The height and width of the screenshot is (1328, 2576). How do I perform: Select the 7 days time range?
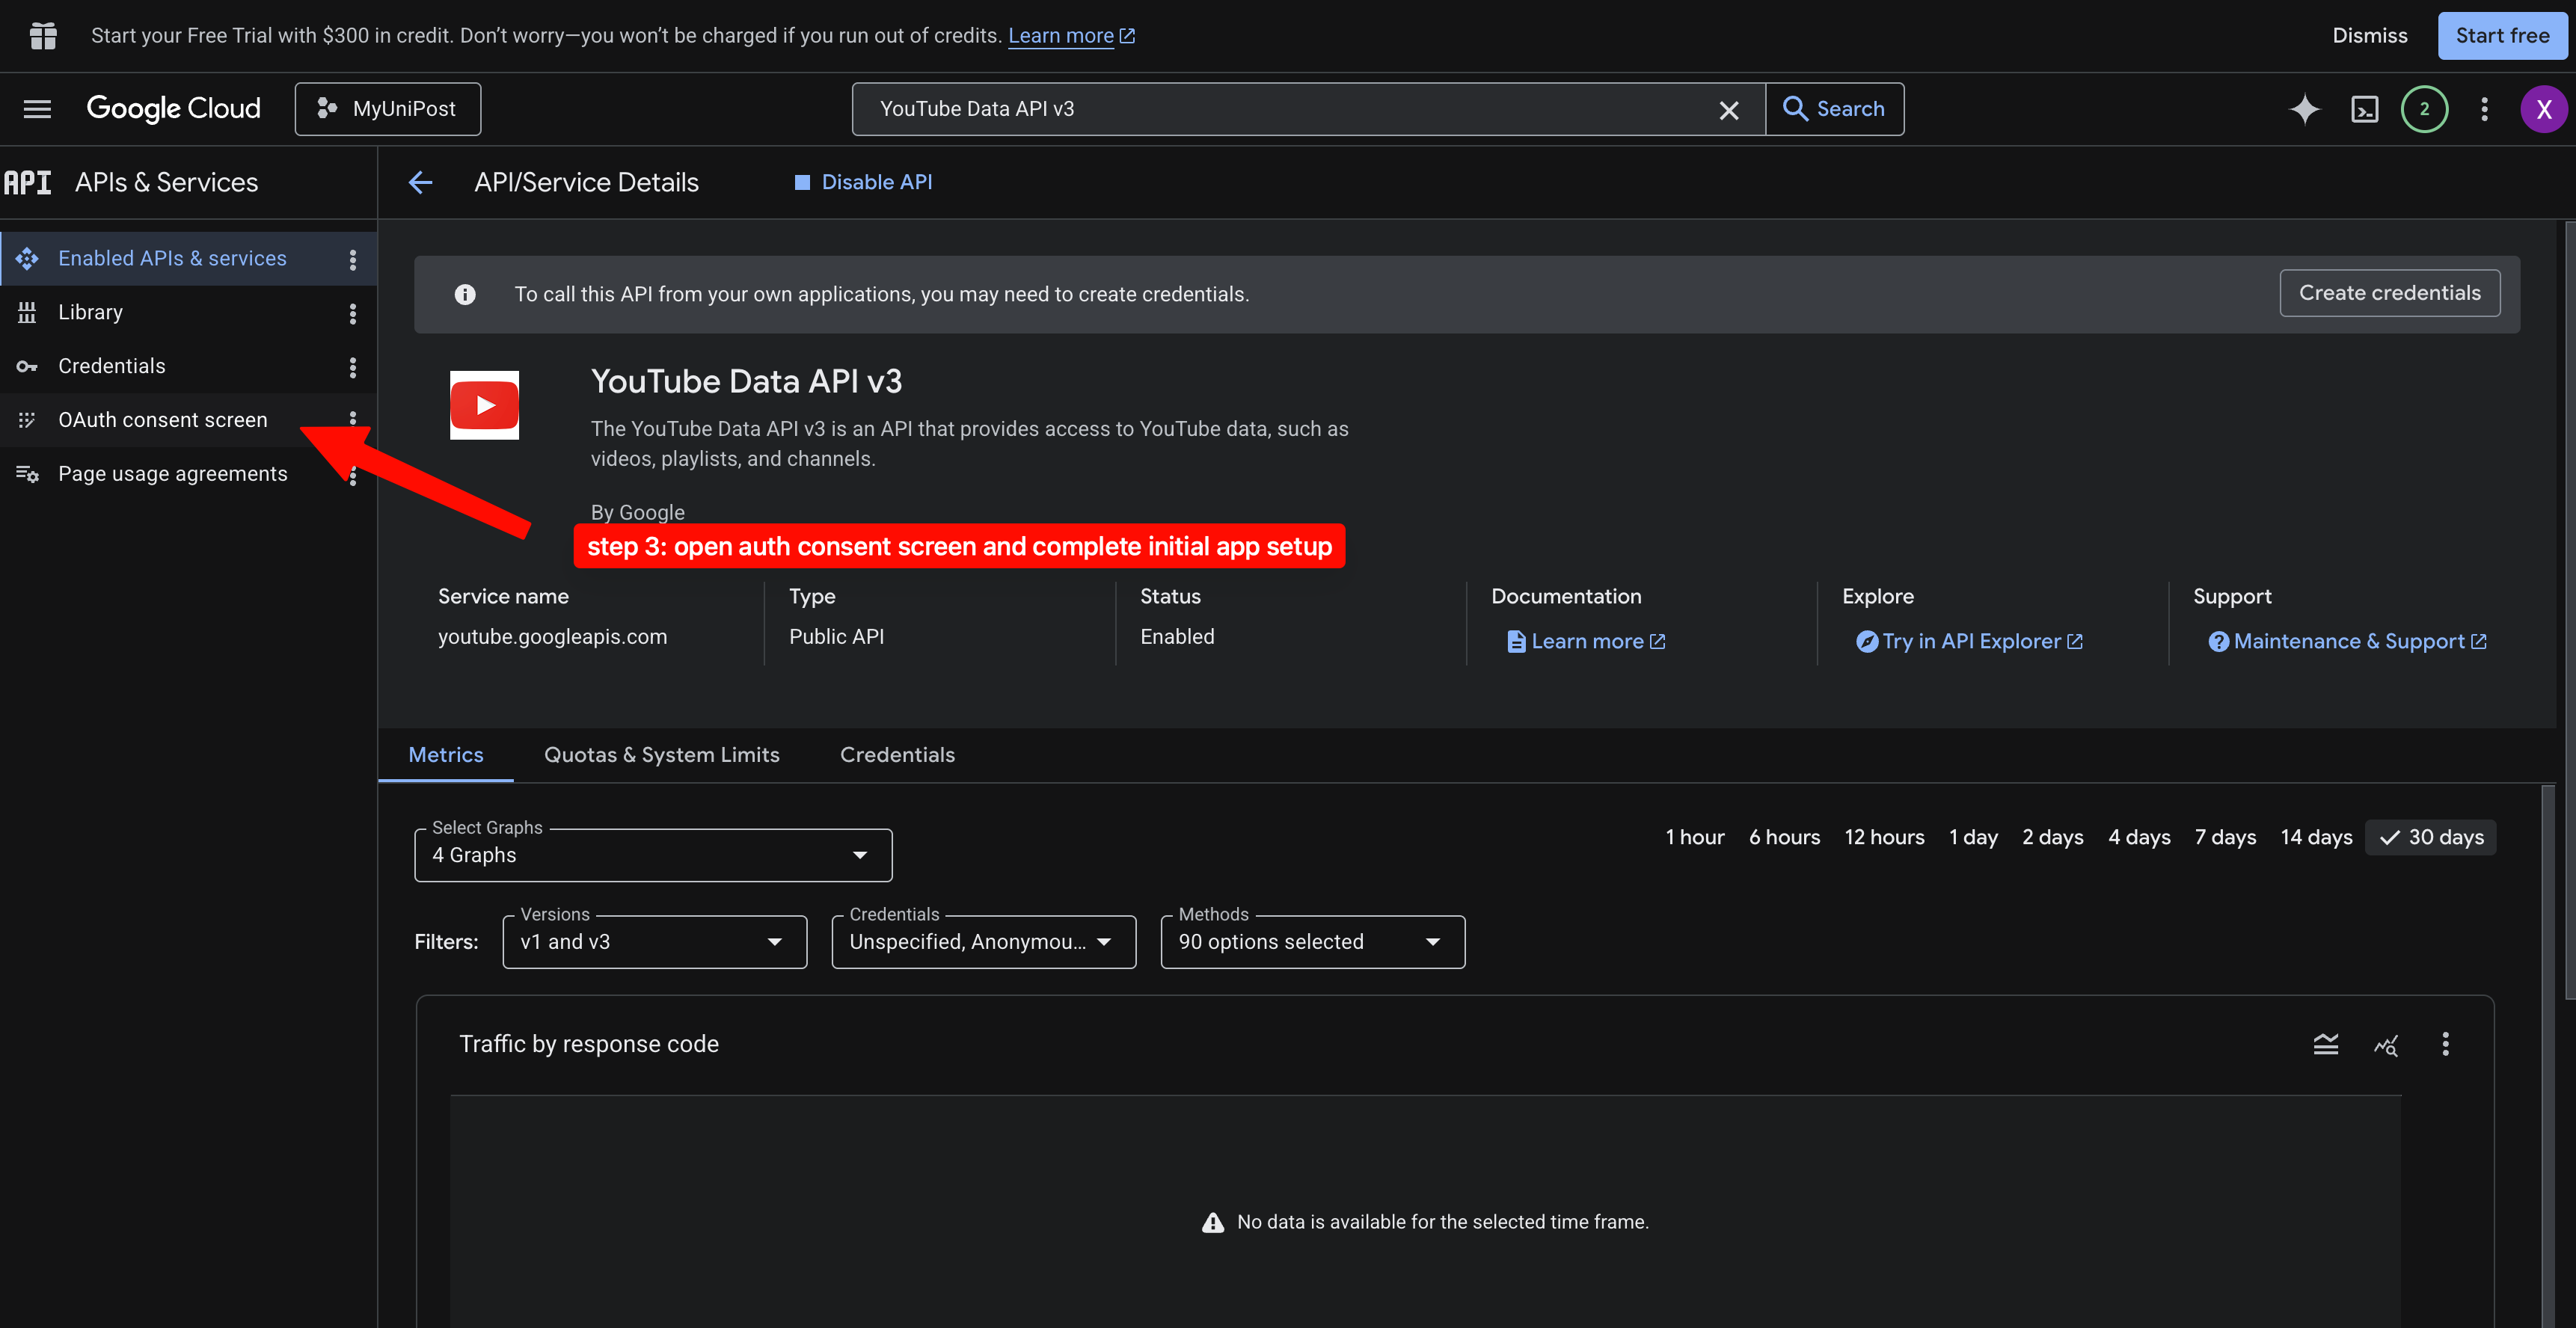coord(2225,837)
